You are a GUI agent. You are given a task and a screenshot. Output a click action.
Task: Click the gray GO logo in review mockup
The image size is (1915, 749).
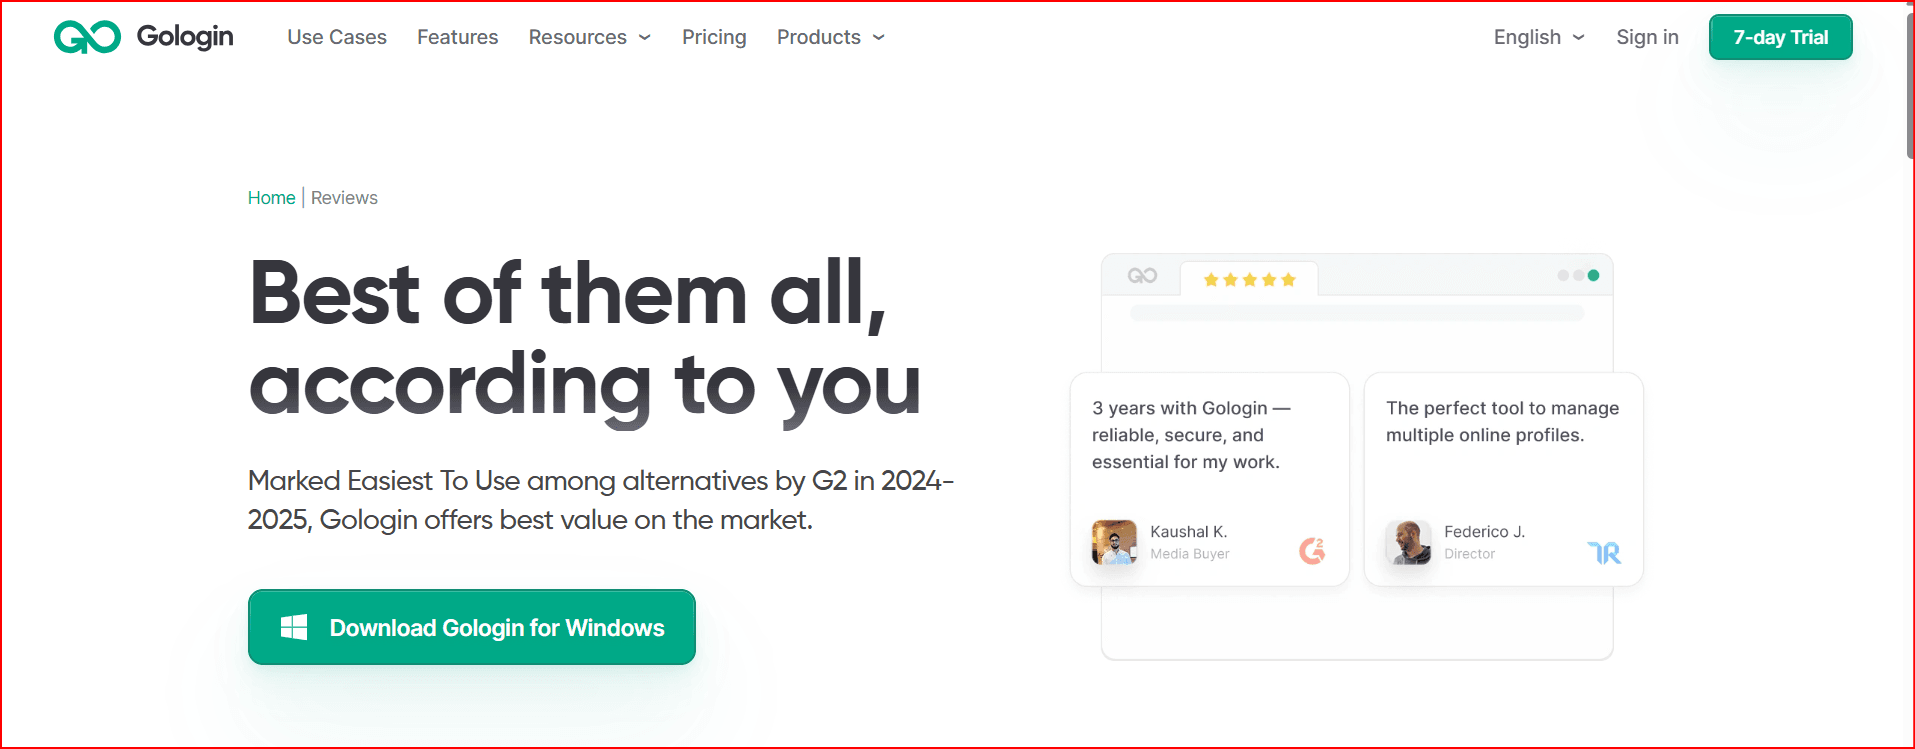(x=1142, y=276)
